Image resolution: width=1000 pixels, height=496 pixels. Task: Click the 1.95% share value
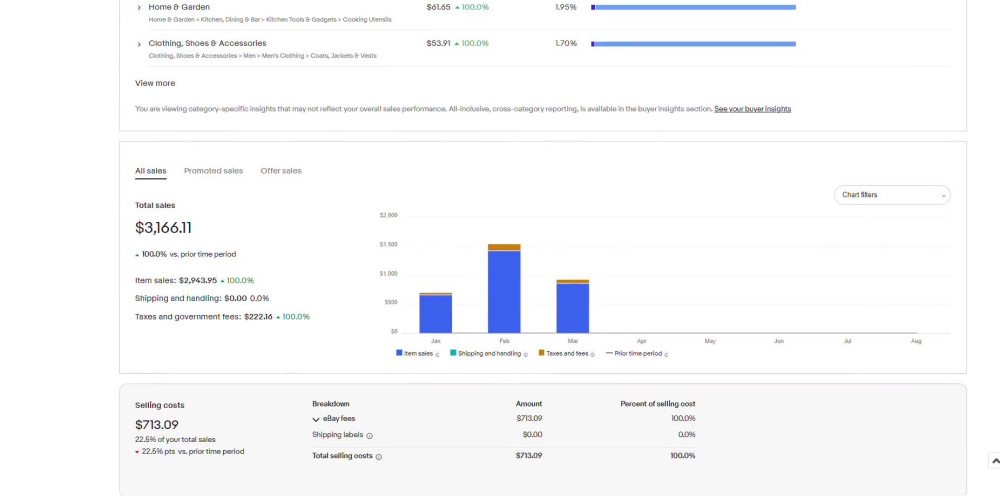pos(566,7)
